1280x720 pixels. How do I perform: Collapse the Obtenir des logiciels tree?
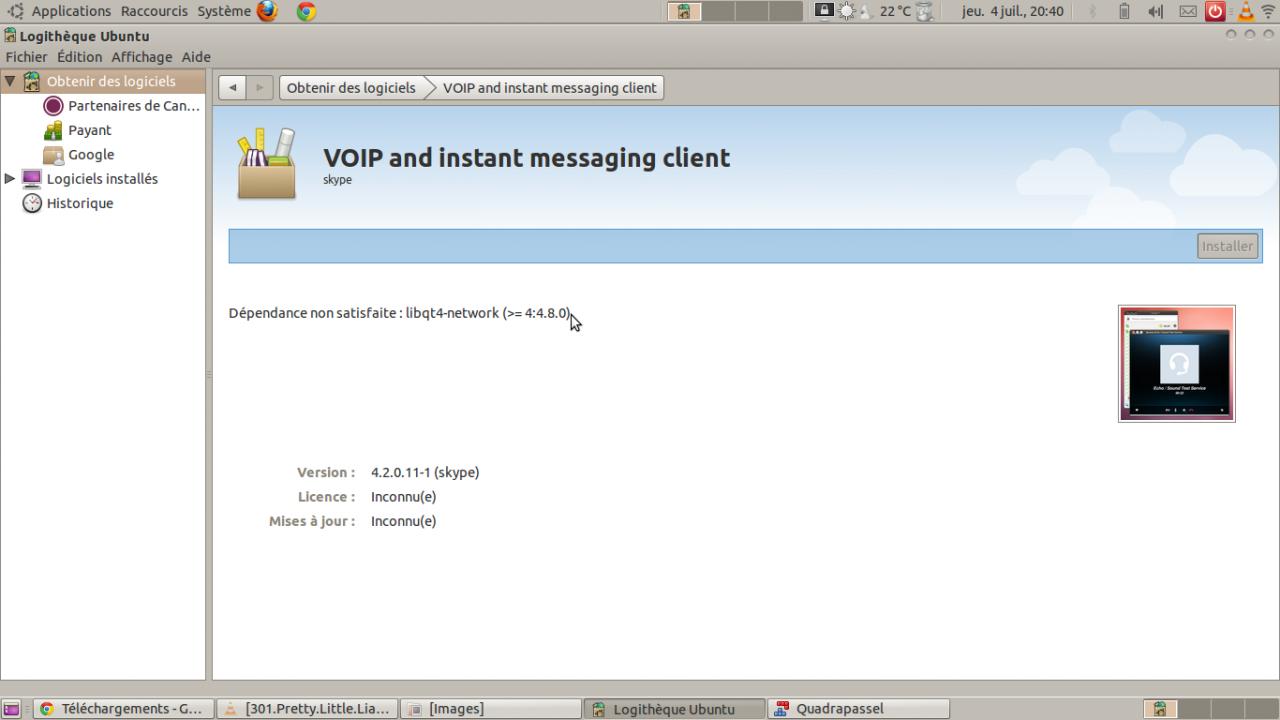[x=10, y=81]
